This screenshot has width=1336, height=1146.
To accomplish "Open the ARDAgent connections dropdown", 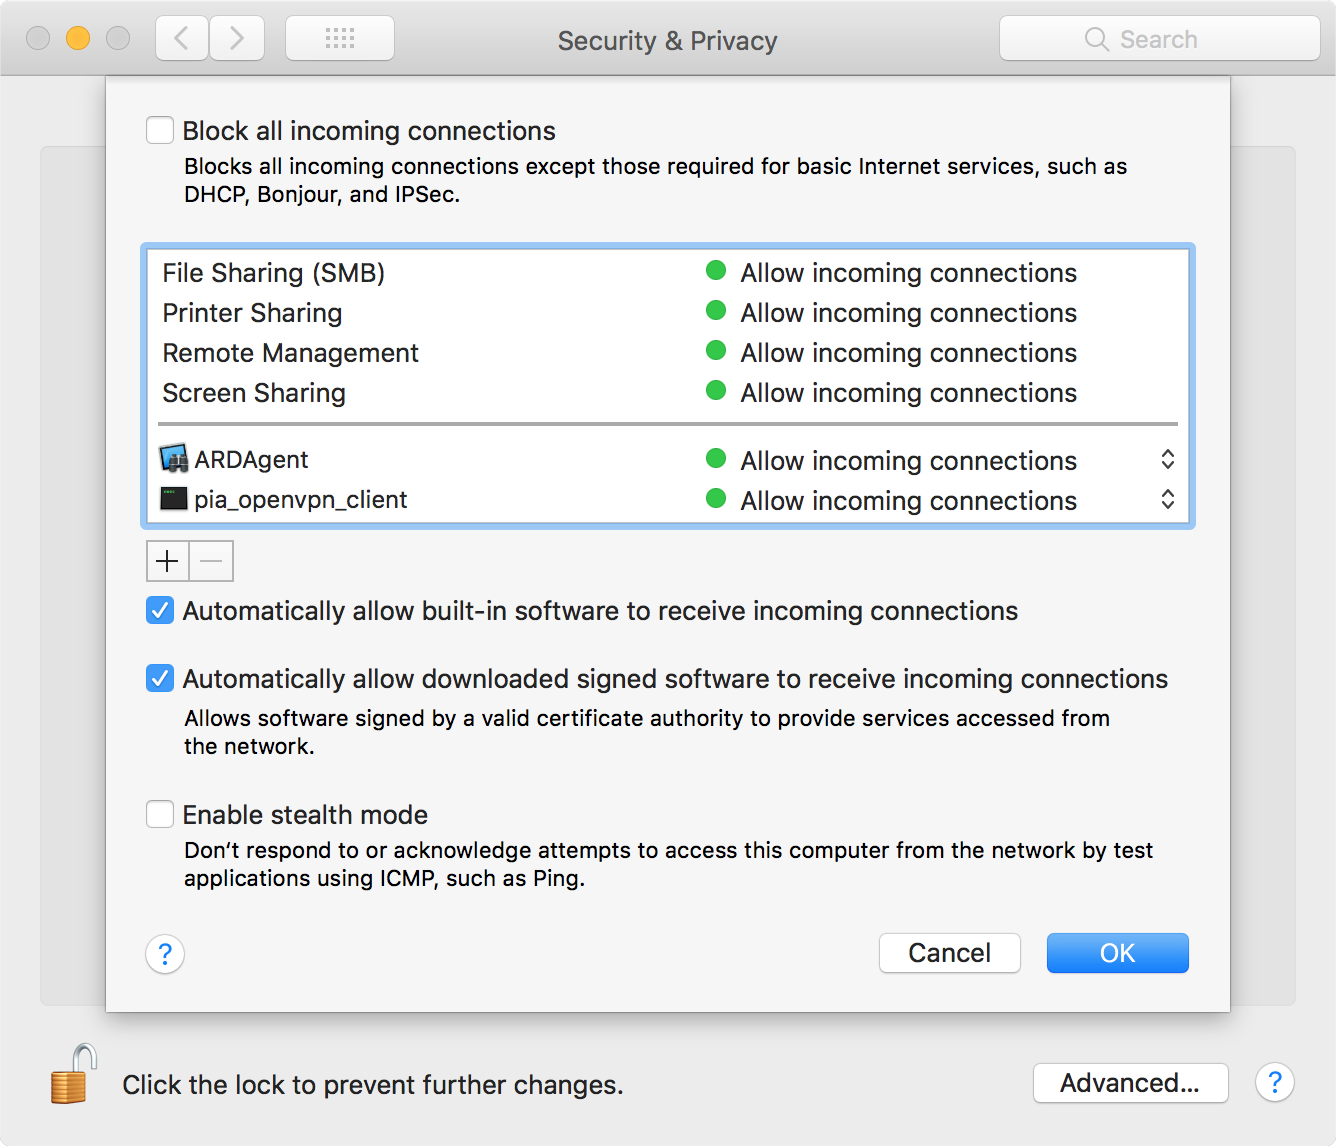I will pyautogui.click(x=1167, y=459).
